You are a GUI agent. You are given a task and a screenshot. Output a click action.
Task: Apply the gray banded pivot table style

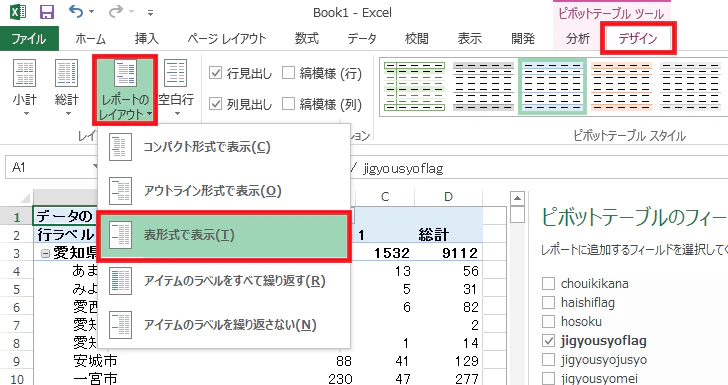pos(483,86)
